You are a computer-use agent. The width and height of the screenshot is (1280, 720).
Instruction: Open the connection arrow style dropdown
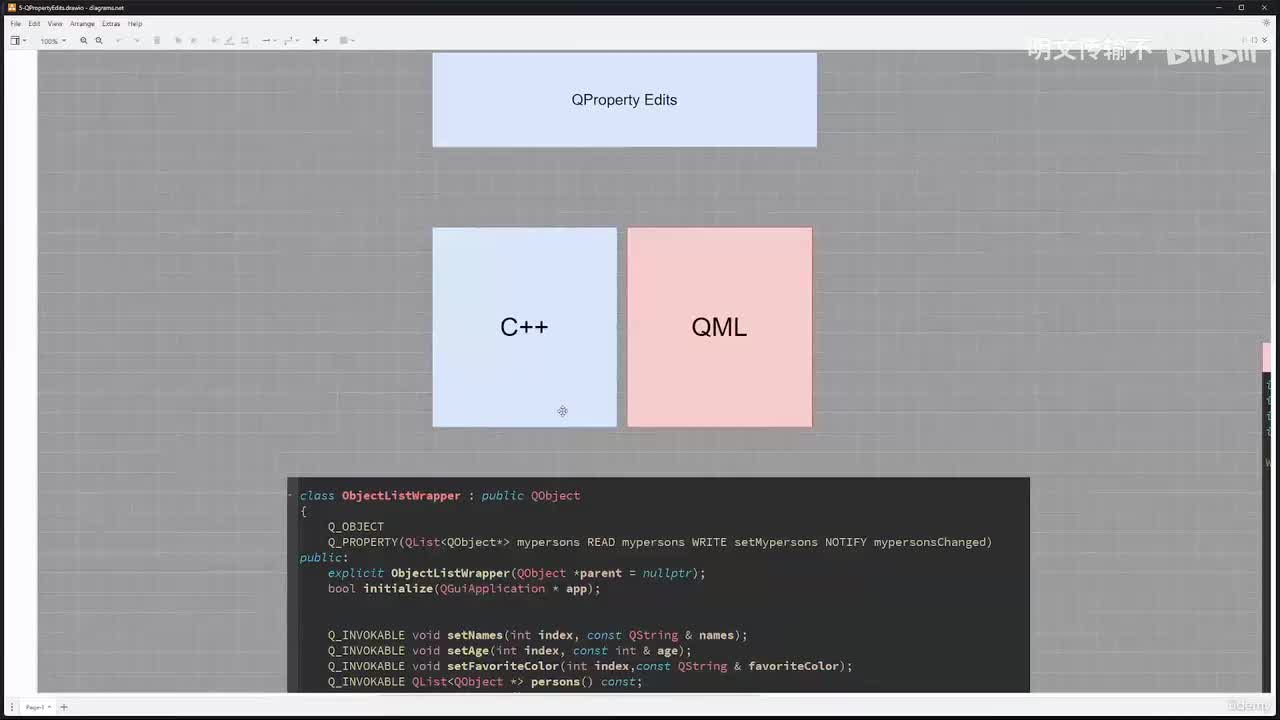[268, 41]
